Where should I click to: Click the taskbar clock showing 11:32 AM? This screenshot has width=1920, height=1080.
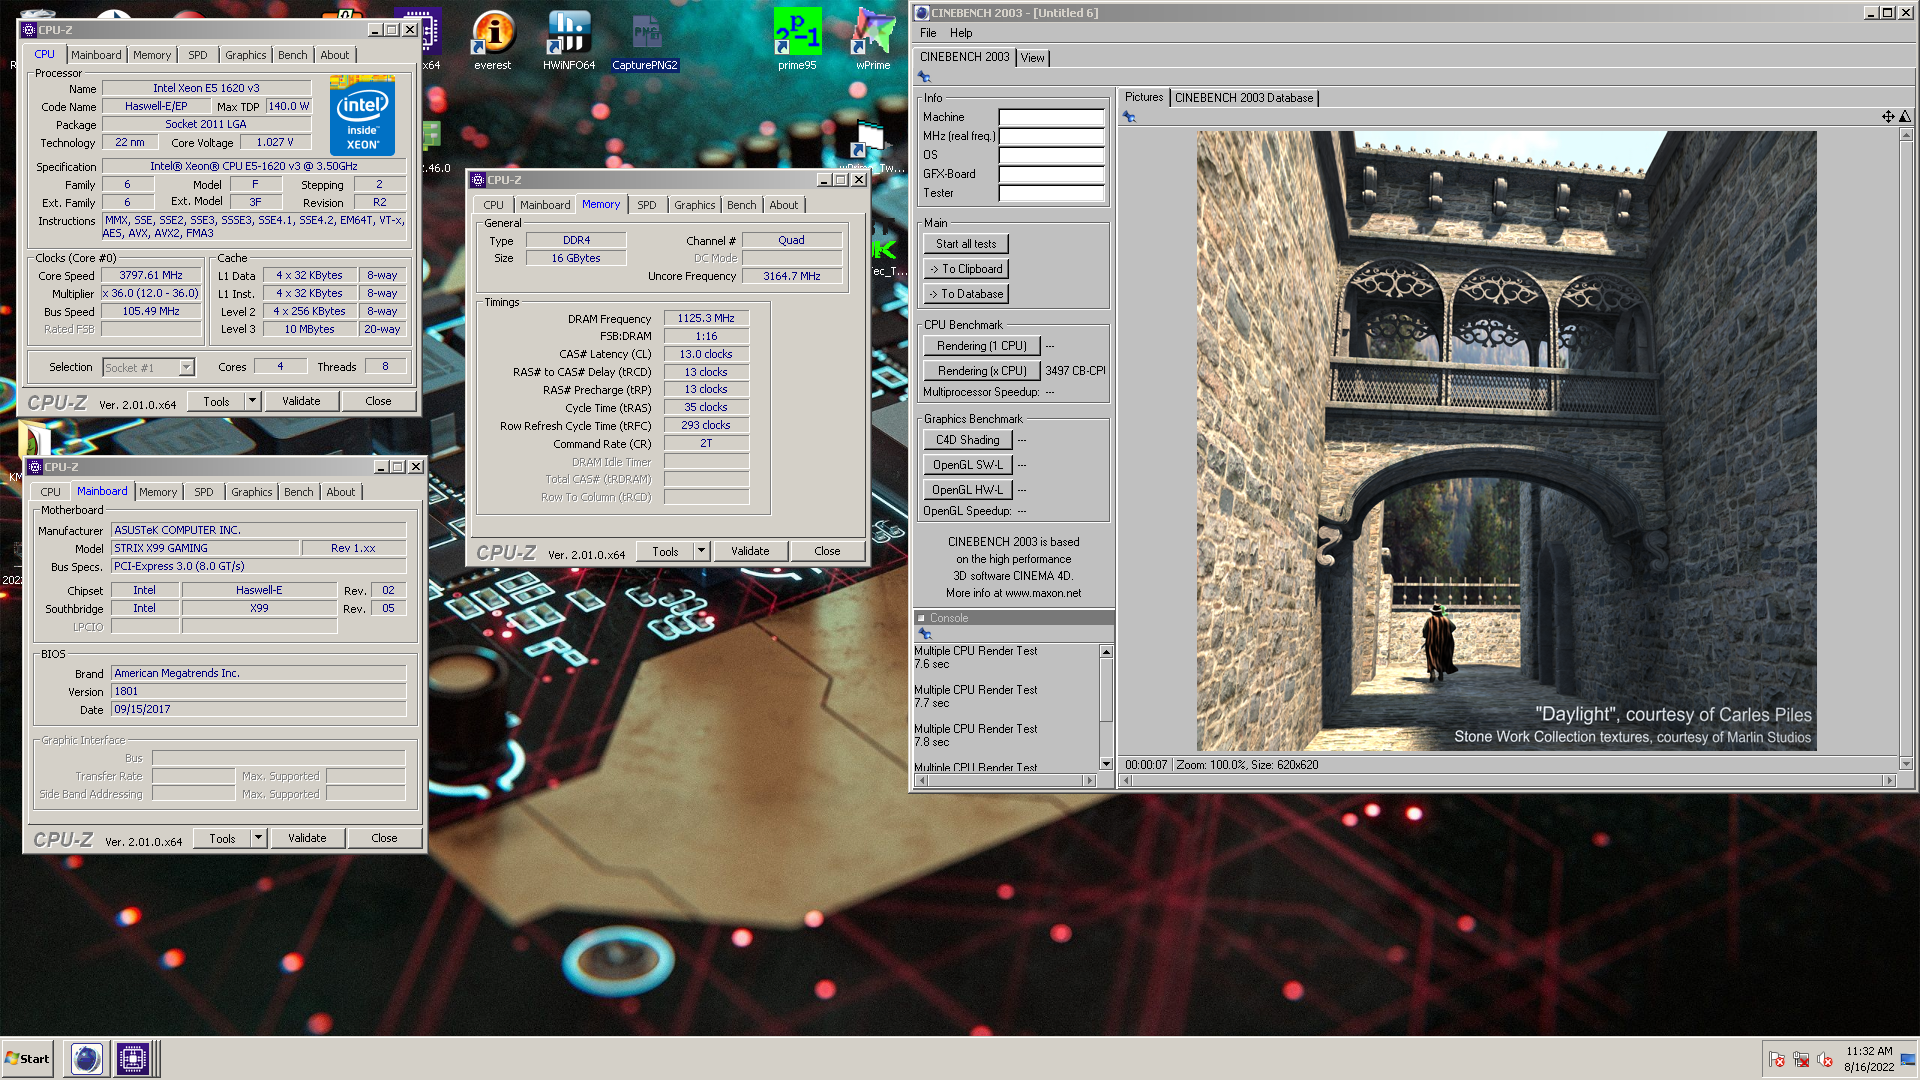(x=1869, y=1051)
